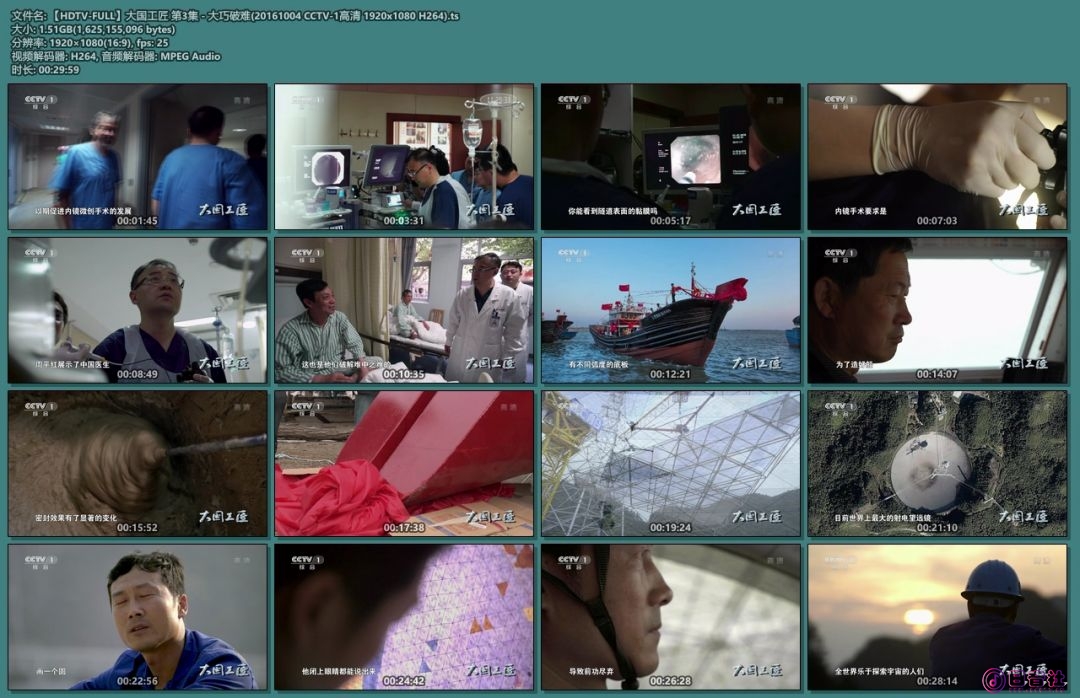Click the subtitle 导致前功尽弃
Screen dimensions: 1080x698
click(x=591, y=671)
